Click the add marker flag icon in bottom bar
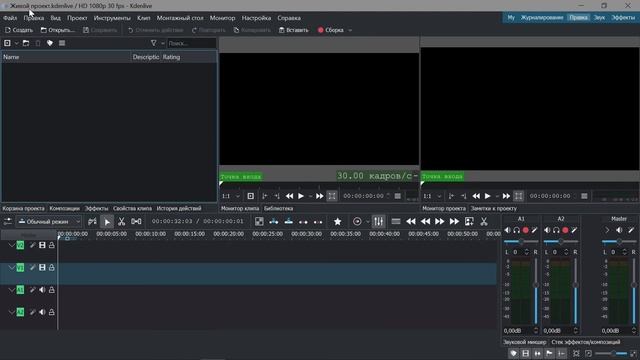Viewport: 640px width, 360px height. coord(549,353)
